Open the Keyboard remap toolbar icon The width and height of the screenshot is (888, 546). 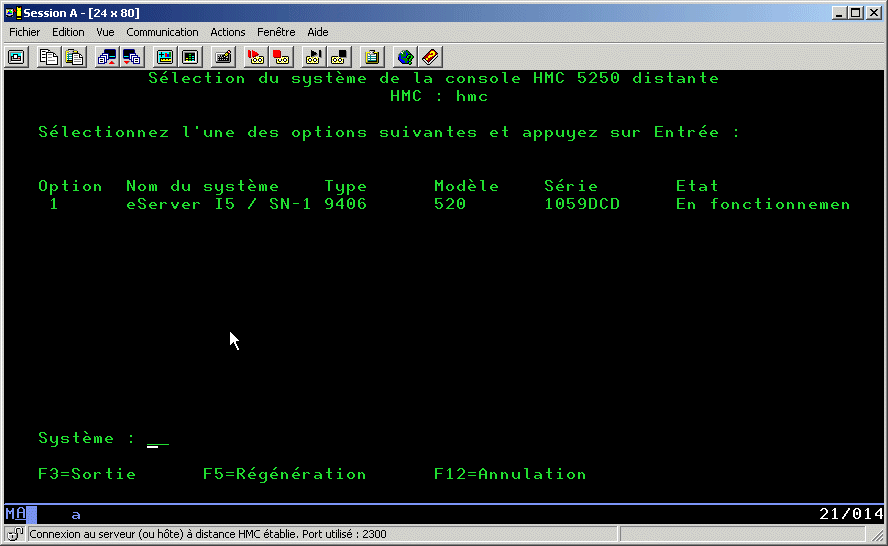223,57
